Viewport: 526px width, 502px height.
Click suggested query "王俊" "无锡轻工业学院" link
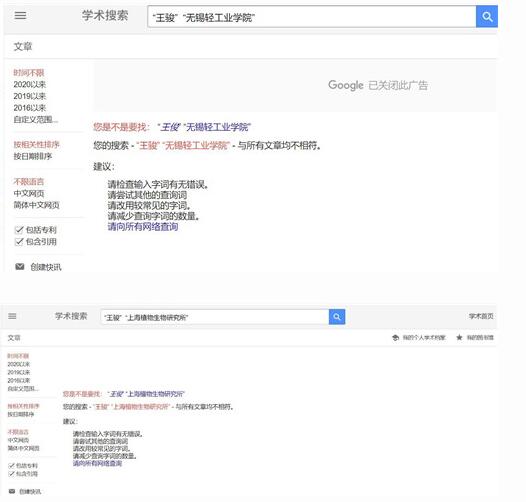pyautogui.click(x=204, y=127)
